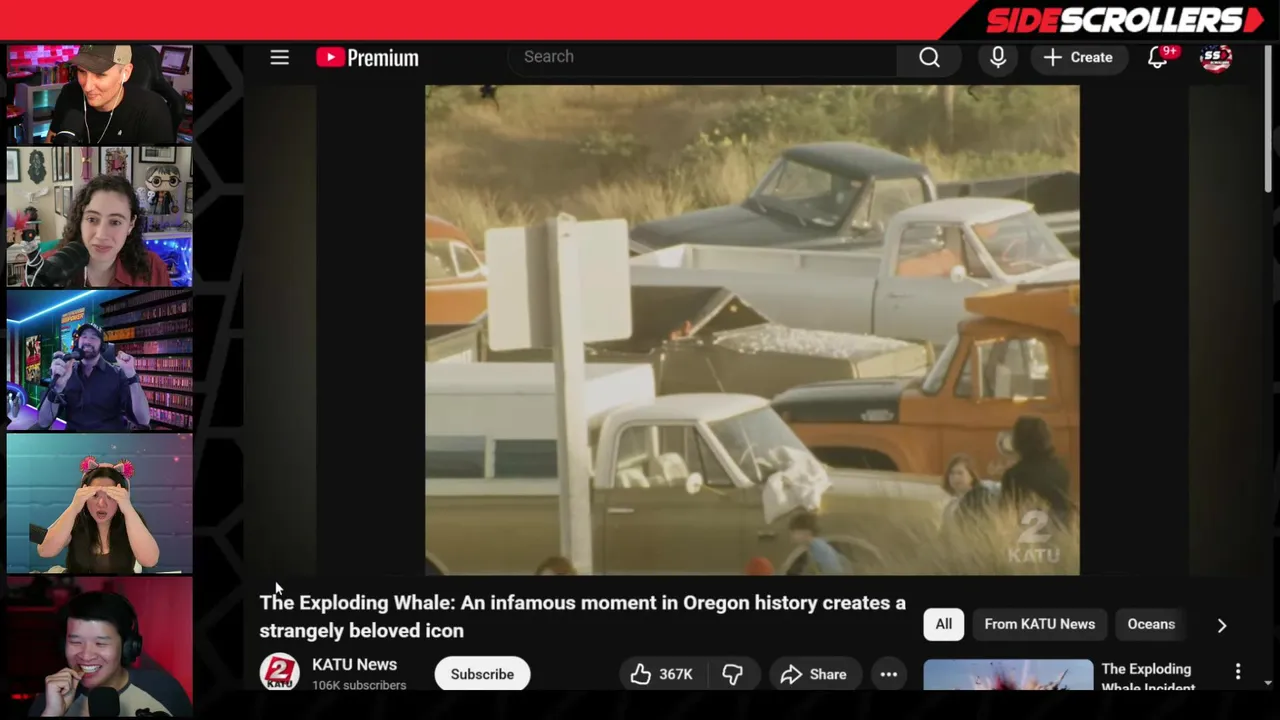The height and width of the screenshot is (720, 1280).
Task: Click the video title text
Action: tap(582, 616)
